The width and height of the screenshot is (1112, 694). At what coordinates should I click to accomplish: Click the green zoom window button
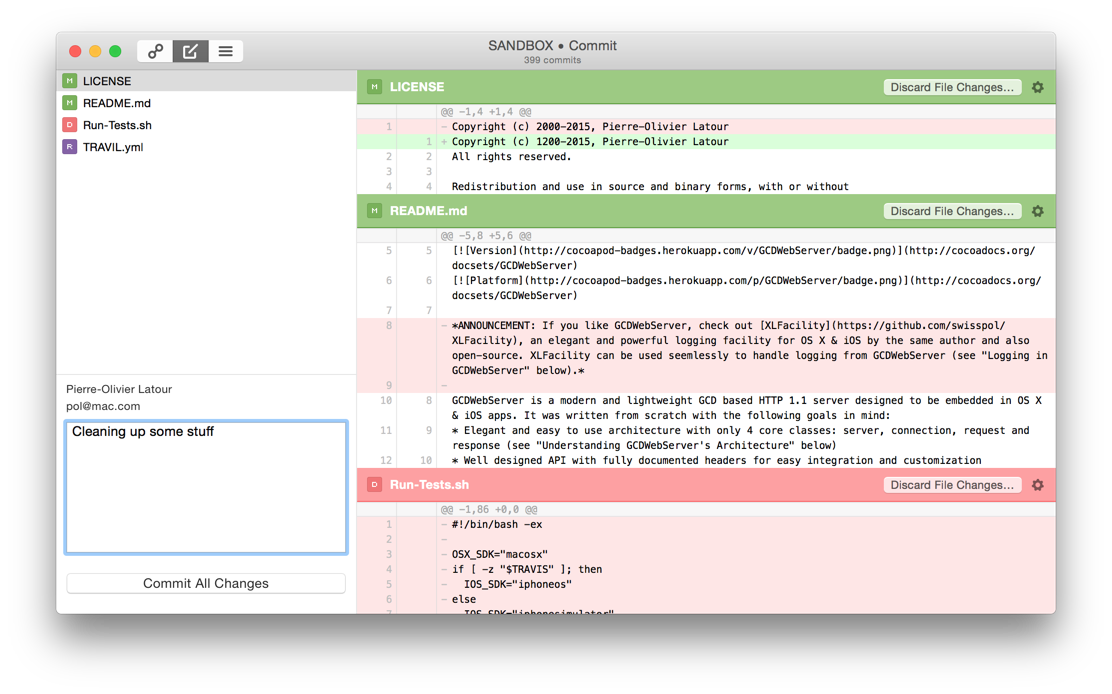coord(115,51)
